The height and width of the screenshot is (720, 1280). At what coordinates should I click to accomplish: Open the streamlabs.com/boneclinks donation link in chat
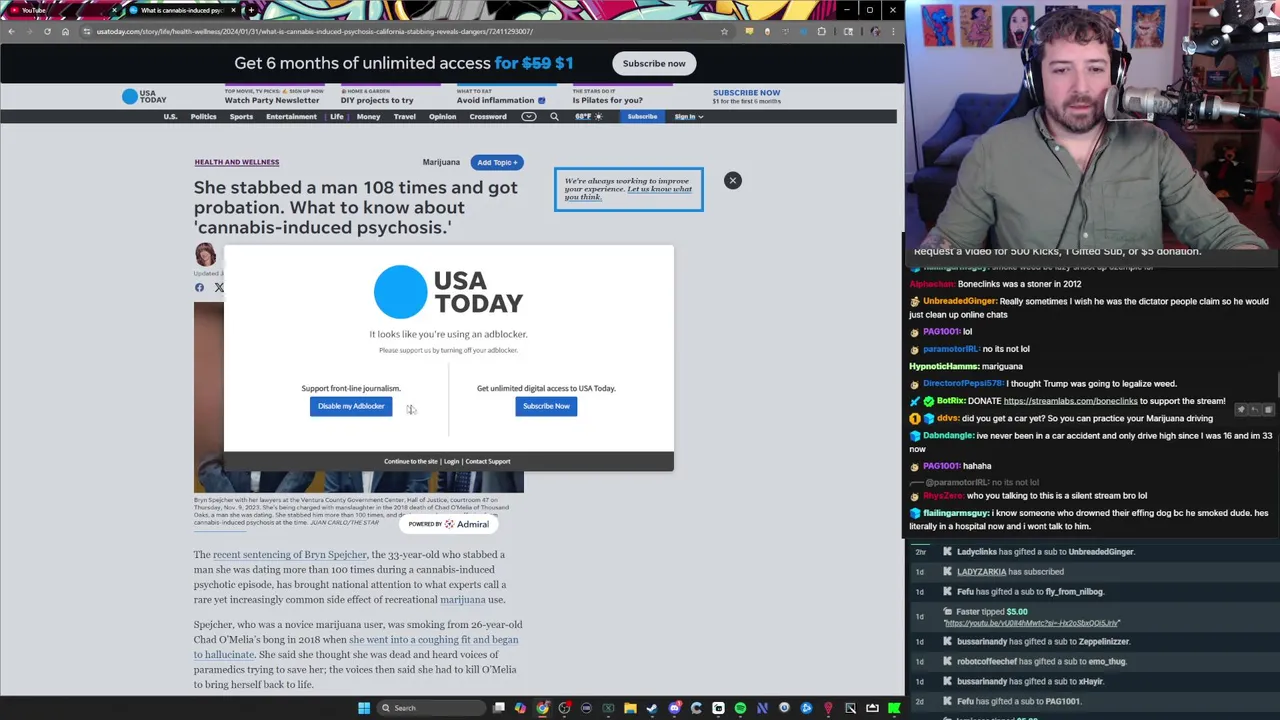coord(1070,401)
